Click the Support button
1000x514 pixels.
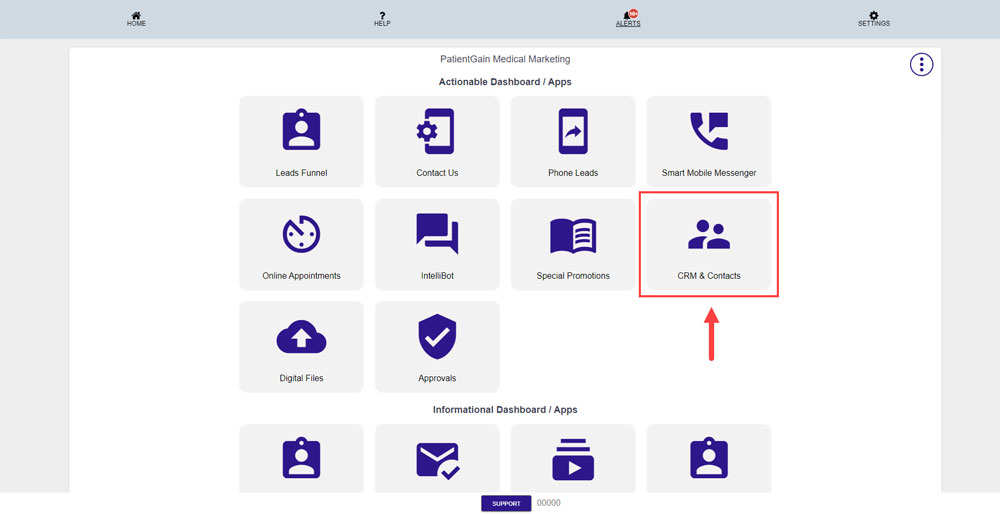pos(506,503)
